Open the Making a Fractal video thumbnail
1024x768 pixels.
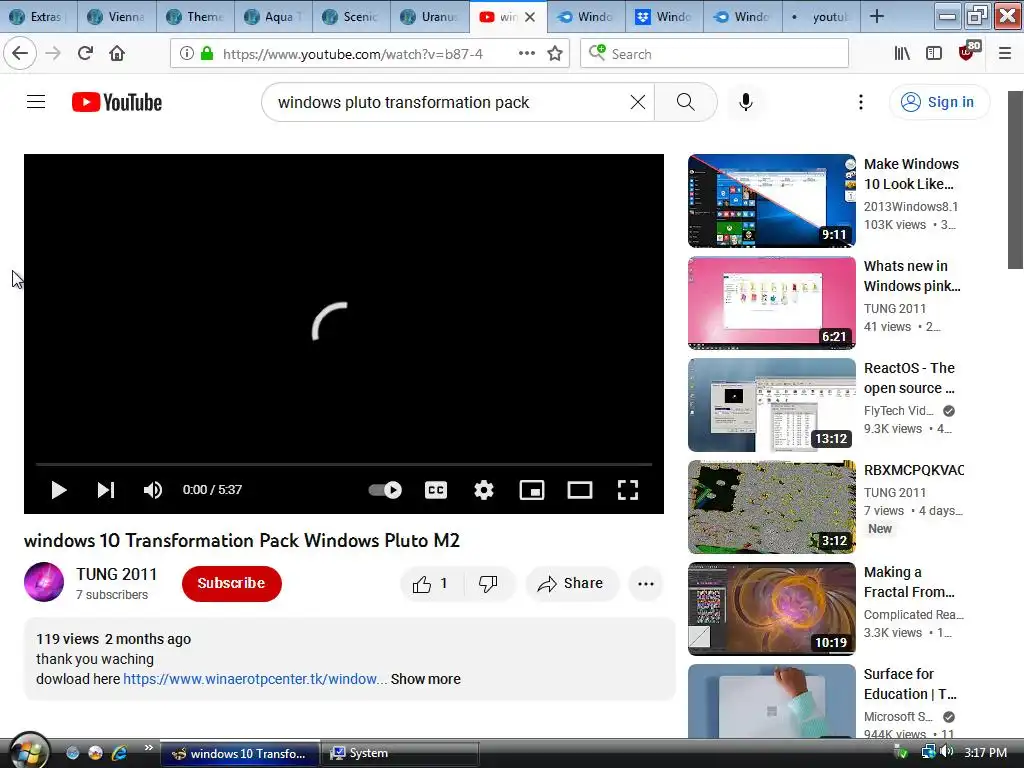point(771,609)
